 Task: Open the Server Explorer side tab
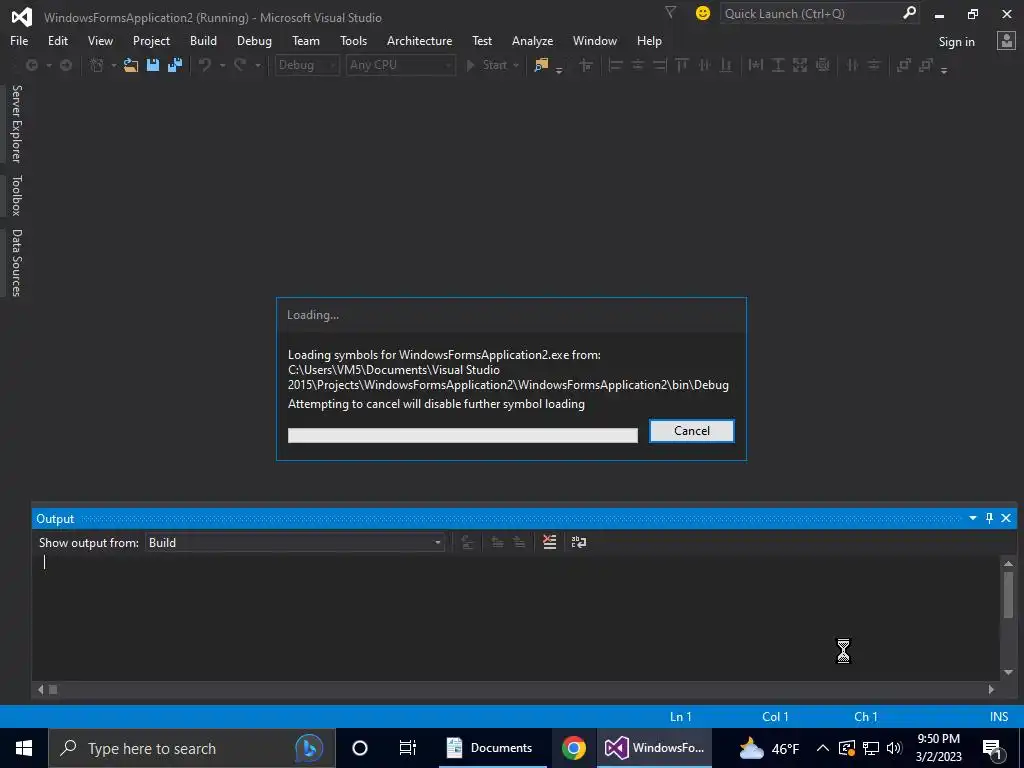[x=16, y=123]
